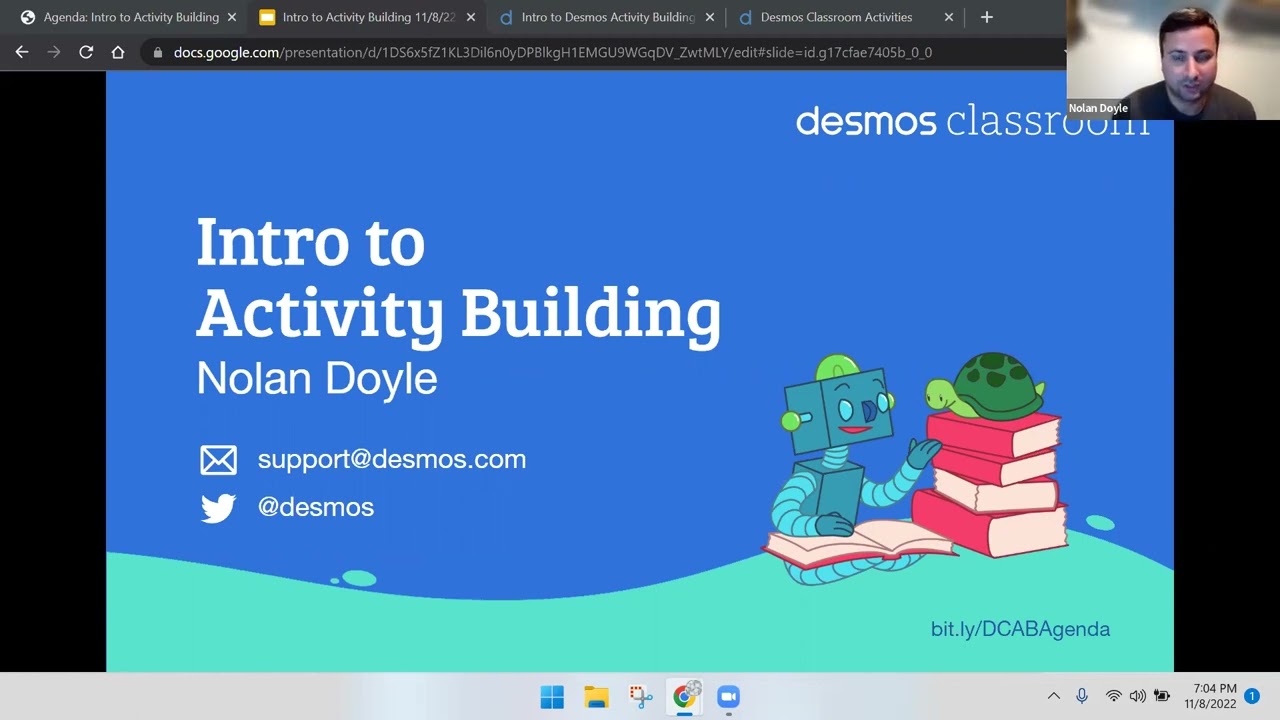Viewport: 1280px width, 720px height.
Task: Open Zoom from the taskbar
Action: click(x=728, y=697)
